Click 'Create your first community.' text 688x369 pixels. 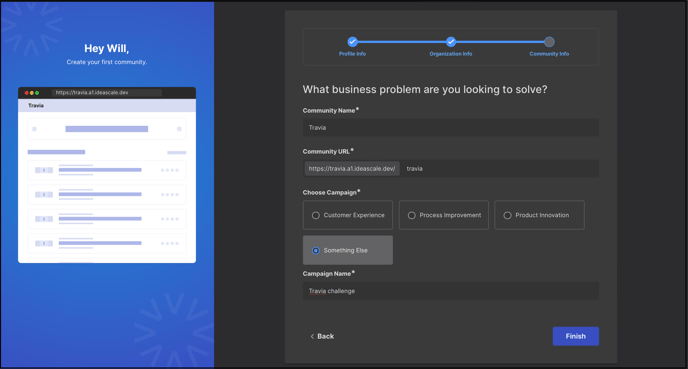click(107, 62)
